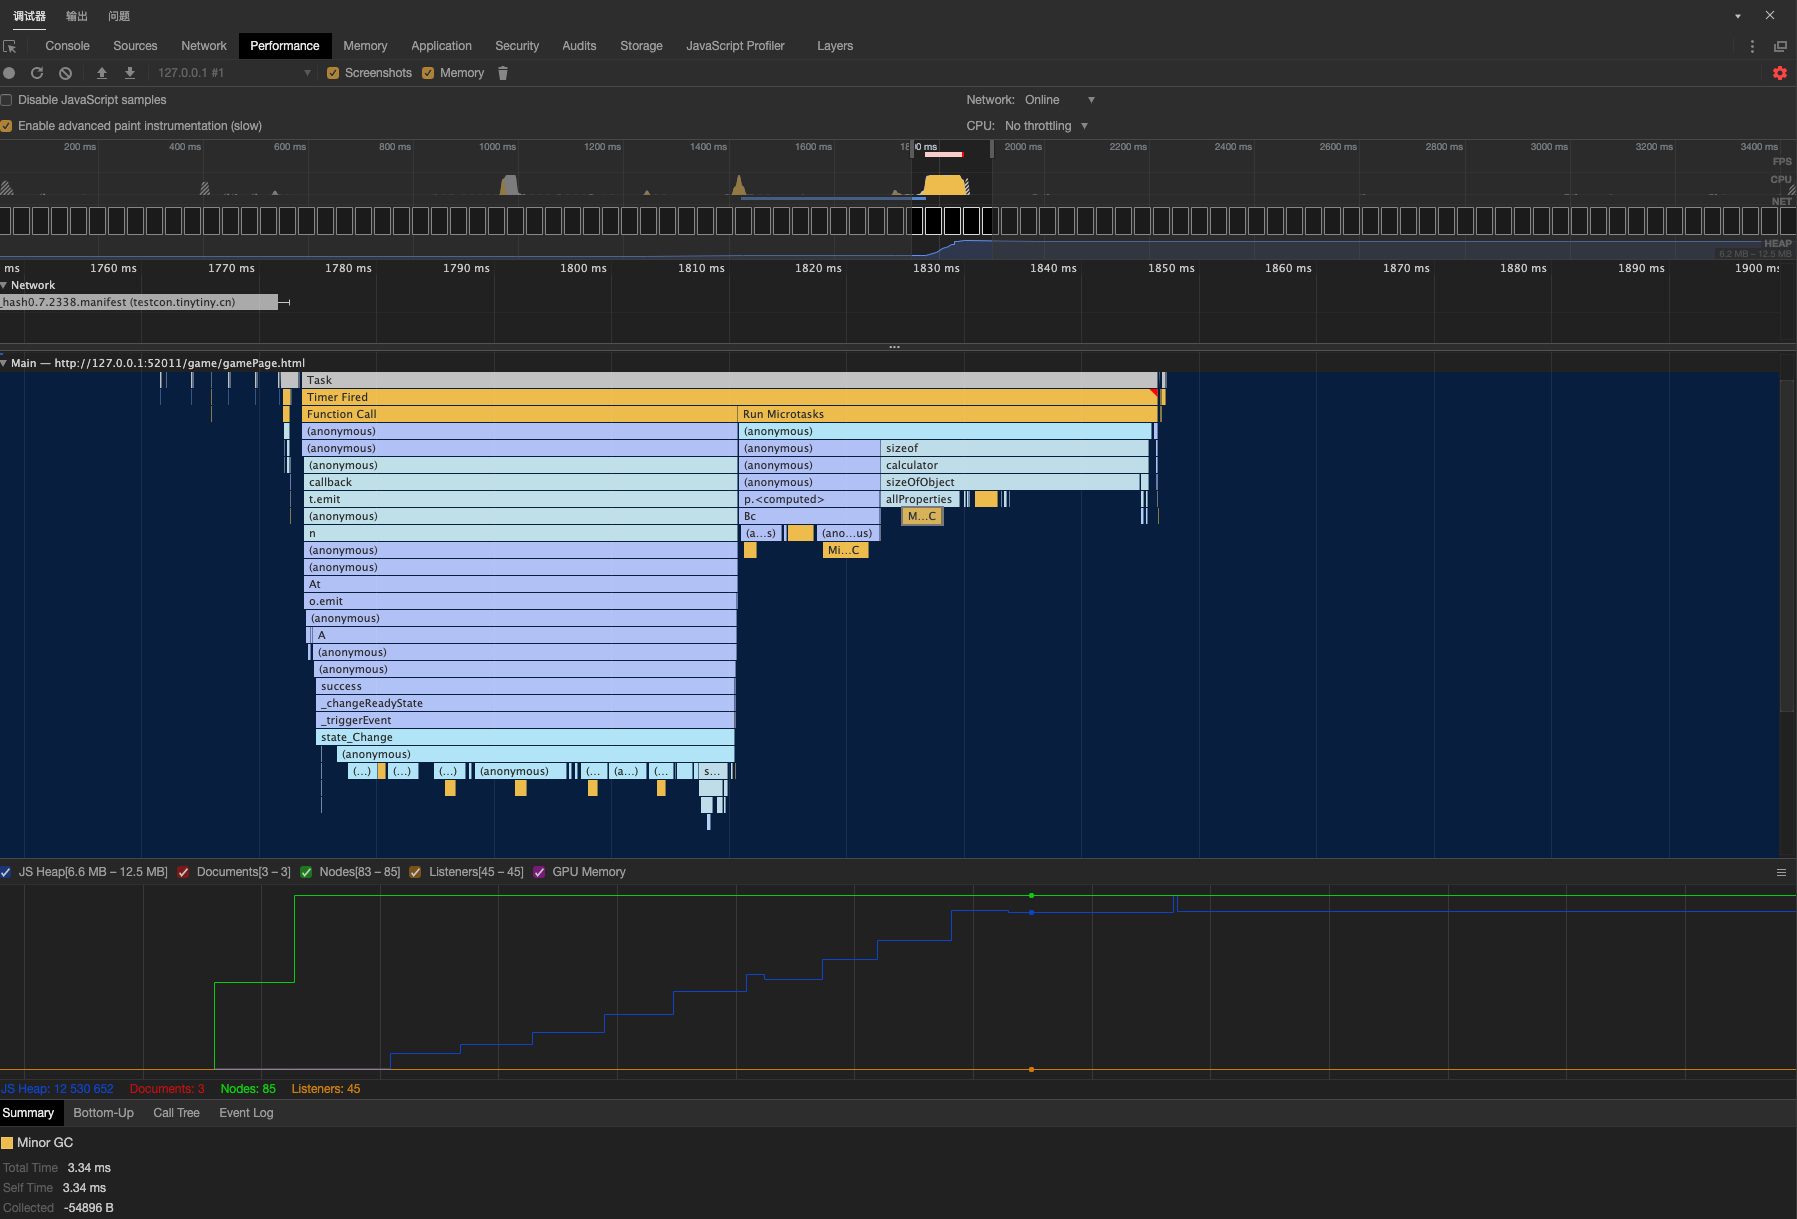Click the save profile download icon

click(x=130, y=73)
